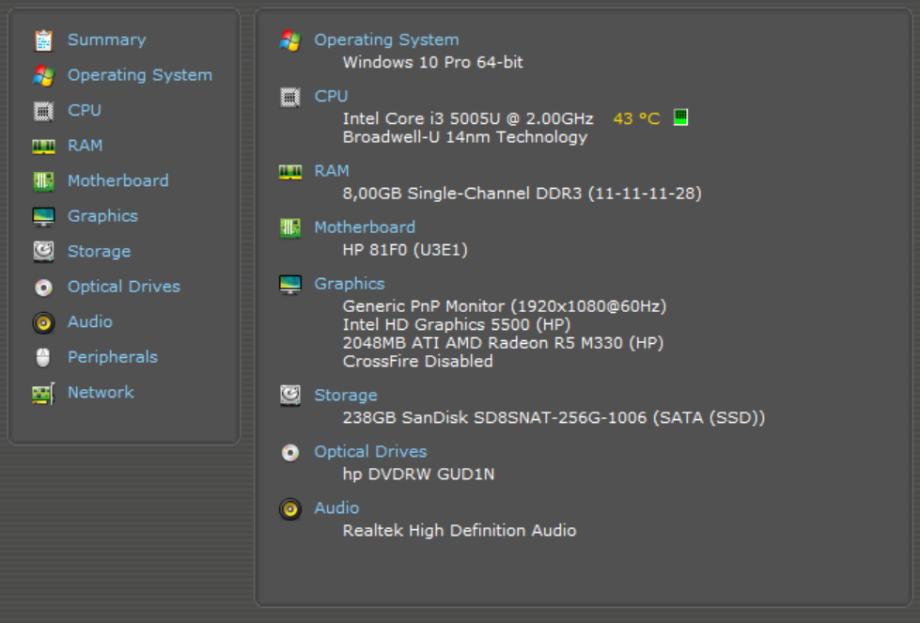Follow the Motherboard heading link in summary
The height and width of the screenshot is (623, 920).
364,227
